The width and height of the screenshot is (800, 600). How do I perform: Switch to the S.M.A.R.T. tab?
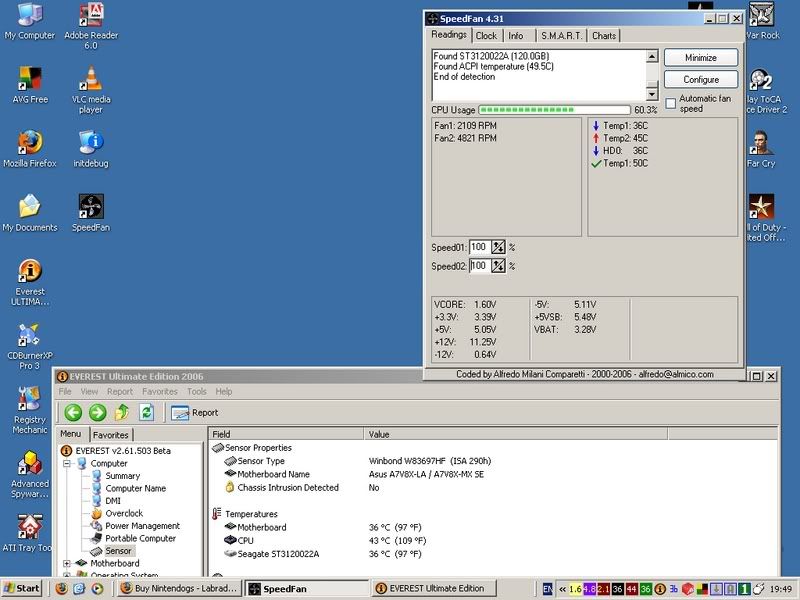coord(560,36)
